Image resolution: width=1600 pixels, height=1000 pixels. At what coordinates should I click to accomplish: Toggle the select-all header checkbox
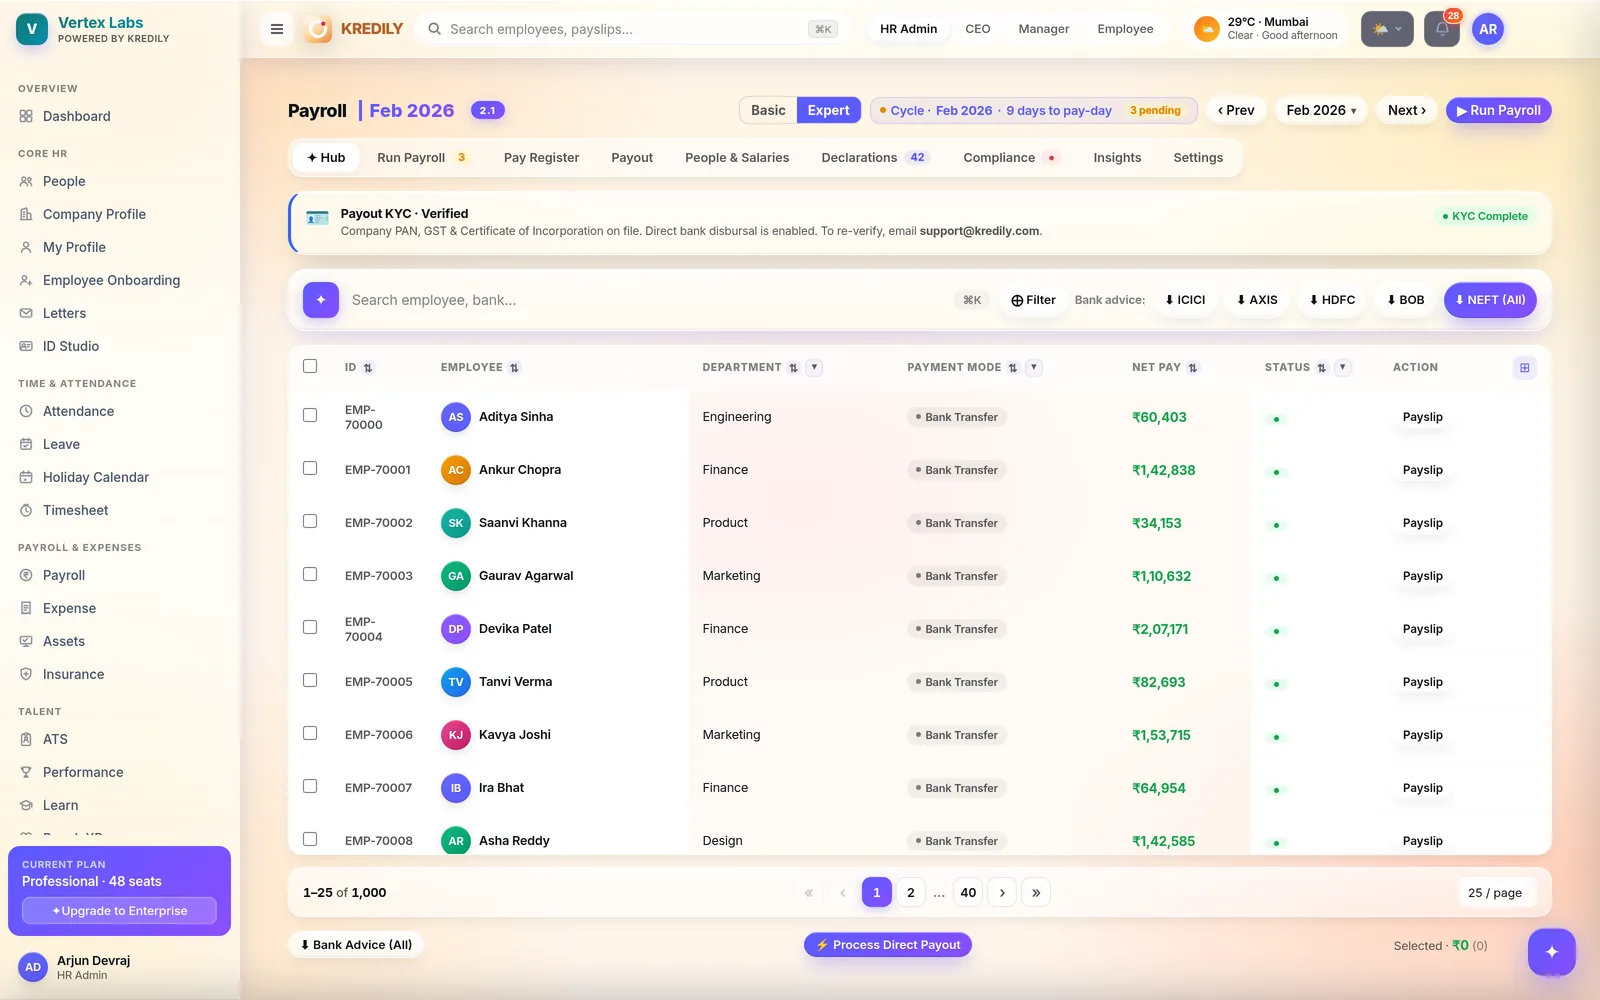pos(310,366)
